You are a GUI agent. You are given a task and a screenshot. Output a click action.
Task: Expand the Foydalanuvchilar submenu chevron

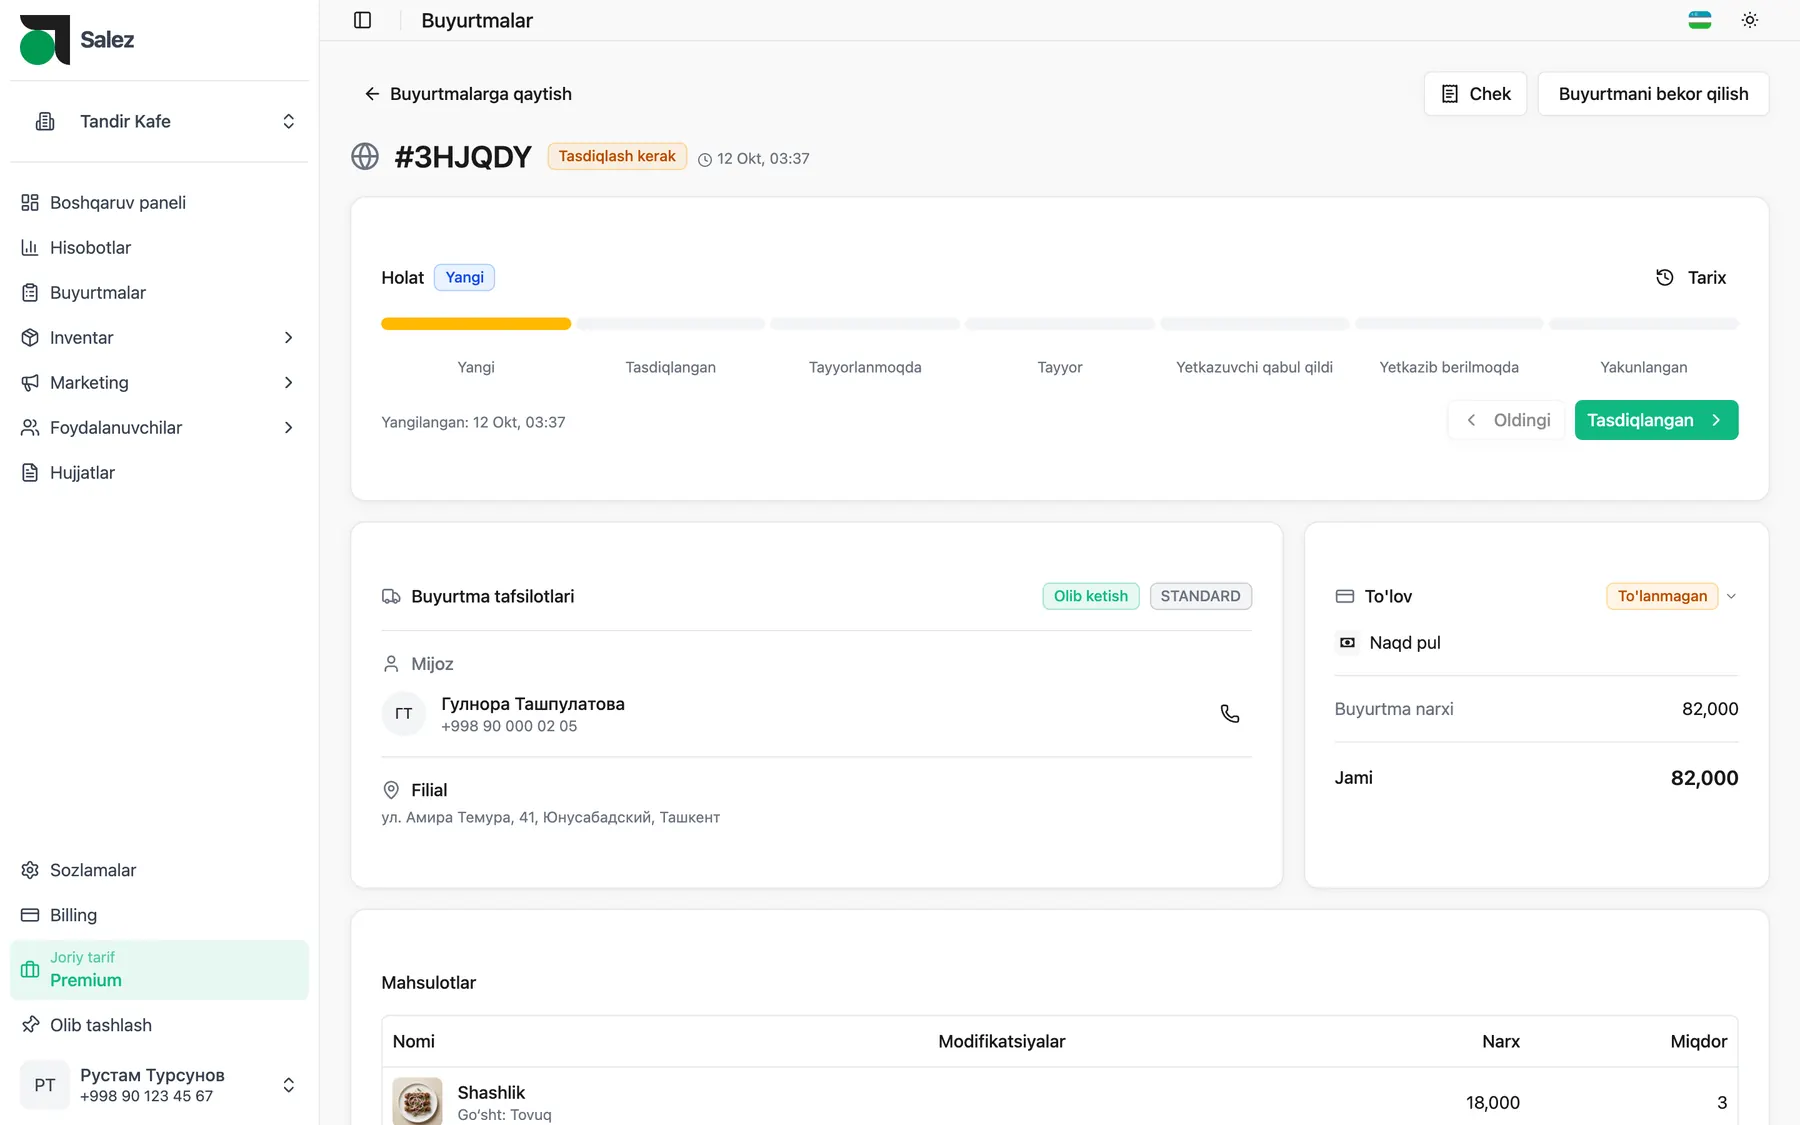click(x=288, y=428)
